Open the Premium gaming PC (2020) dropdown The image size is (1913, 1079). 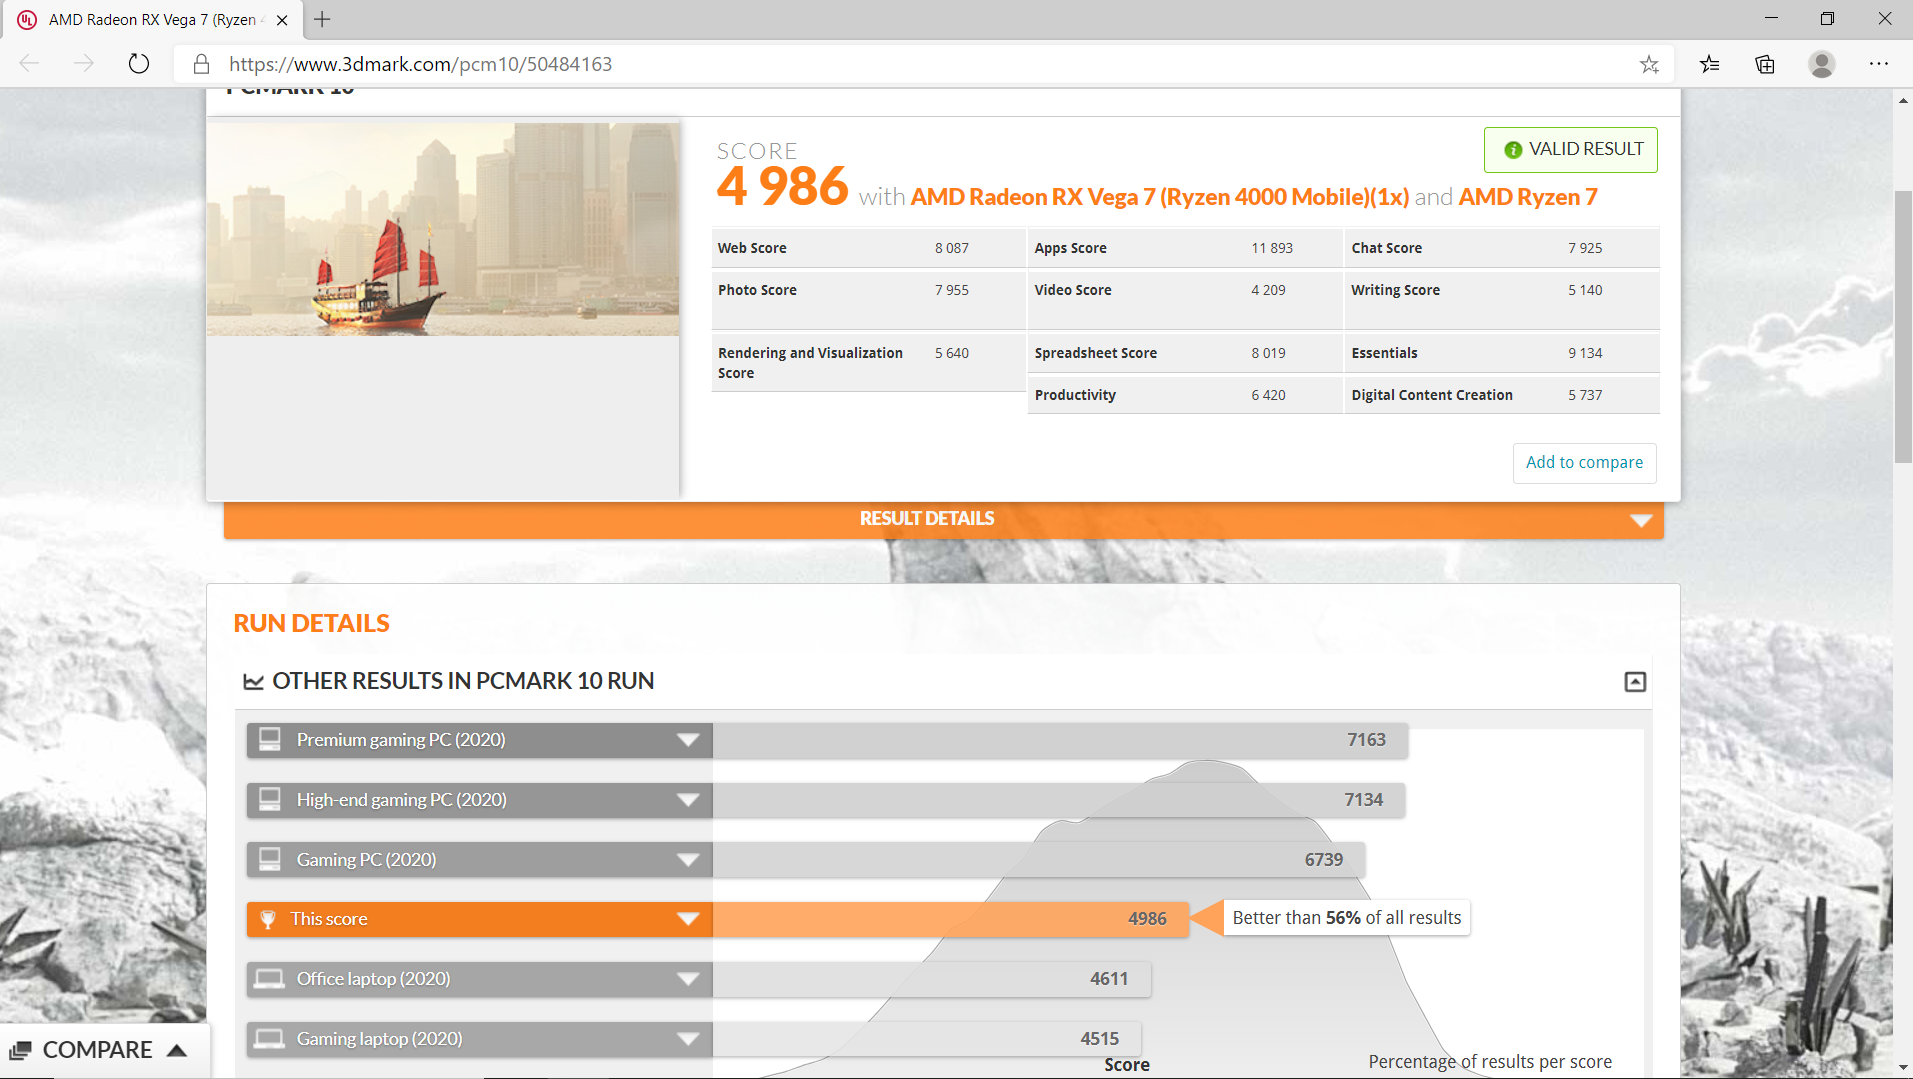pos(686,739)
